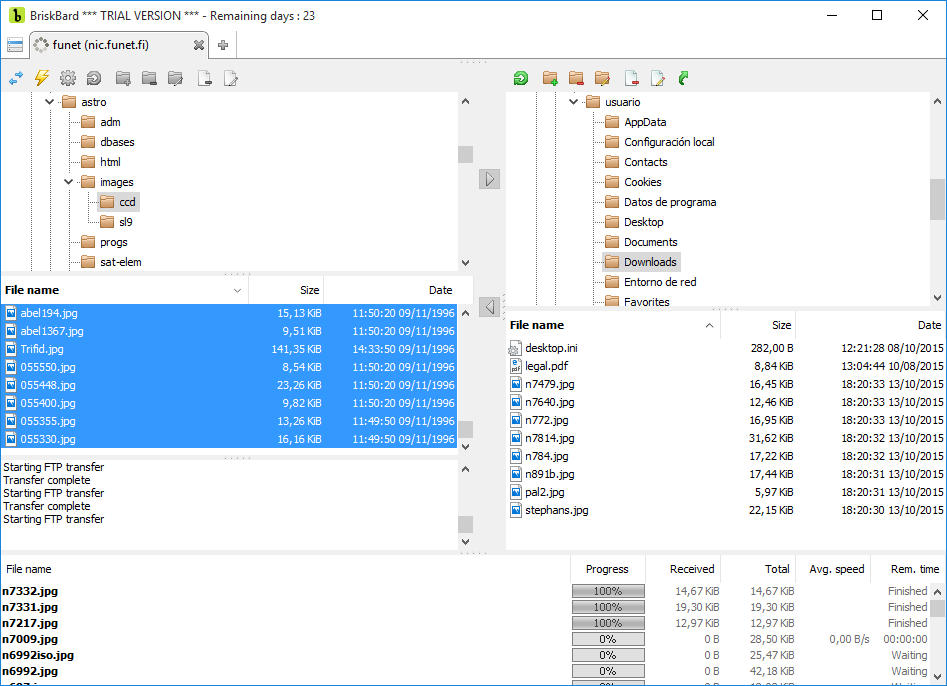The height and width of the screenshot is (686, 947).
Task: Sort local files by Date column
Action: pos(870,325)
